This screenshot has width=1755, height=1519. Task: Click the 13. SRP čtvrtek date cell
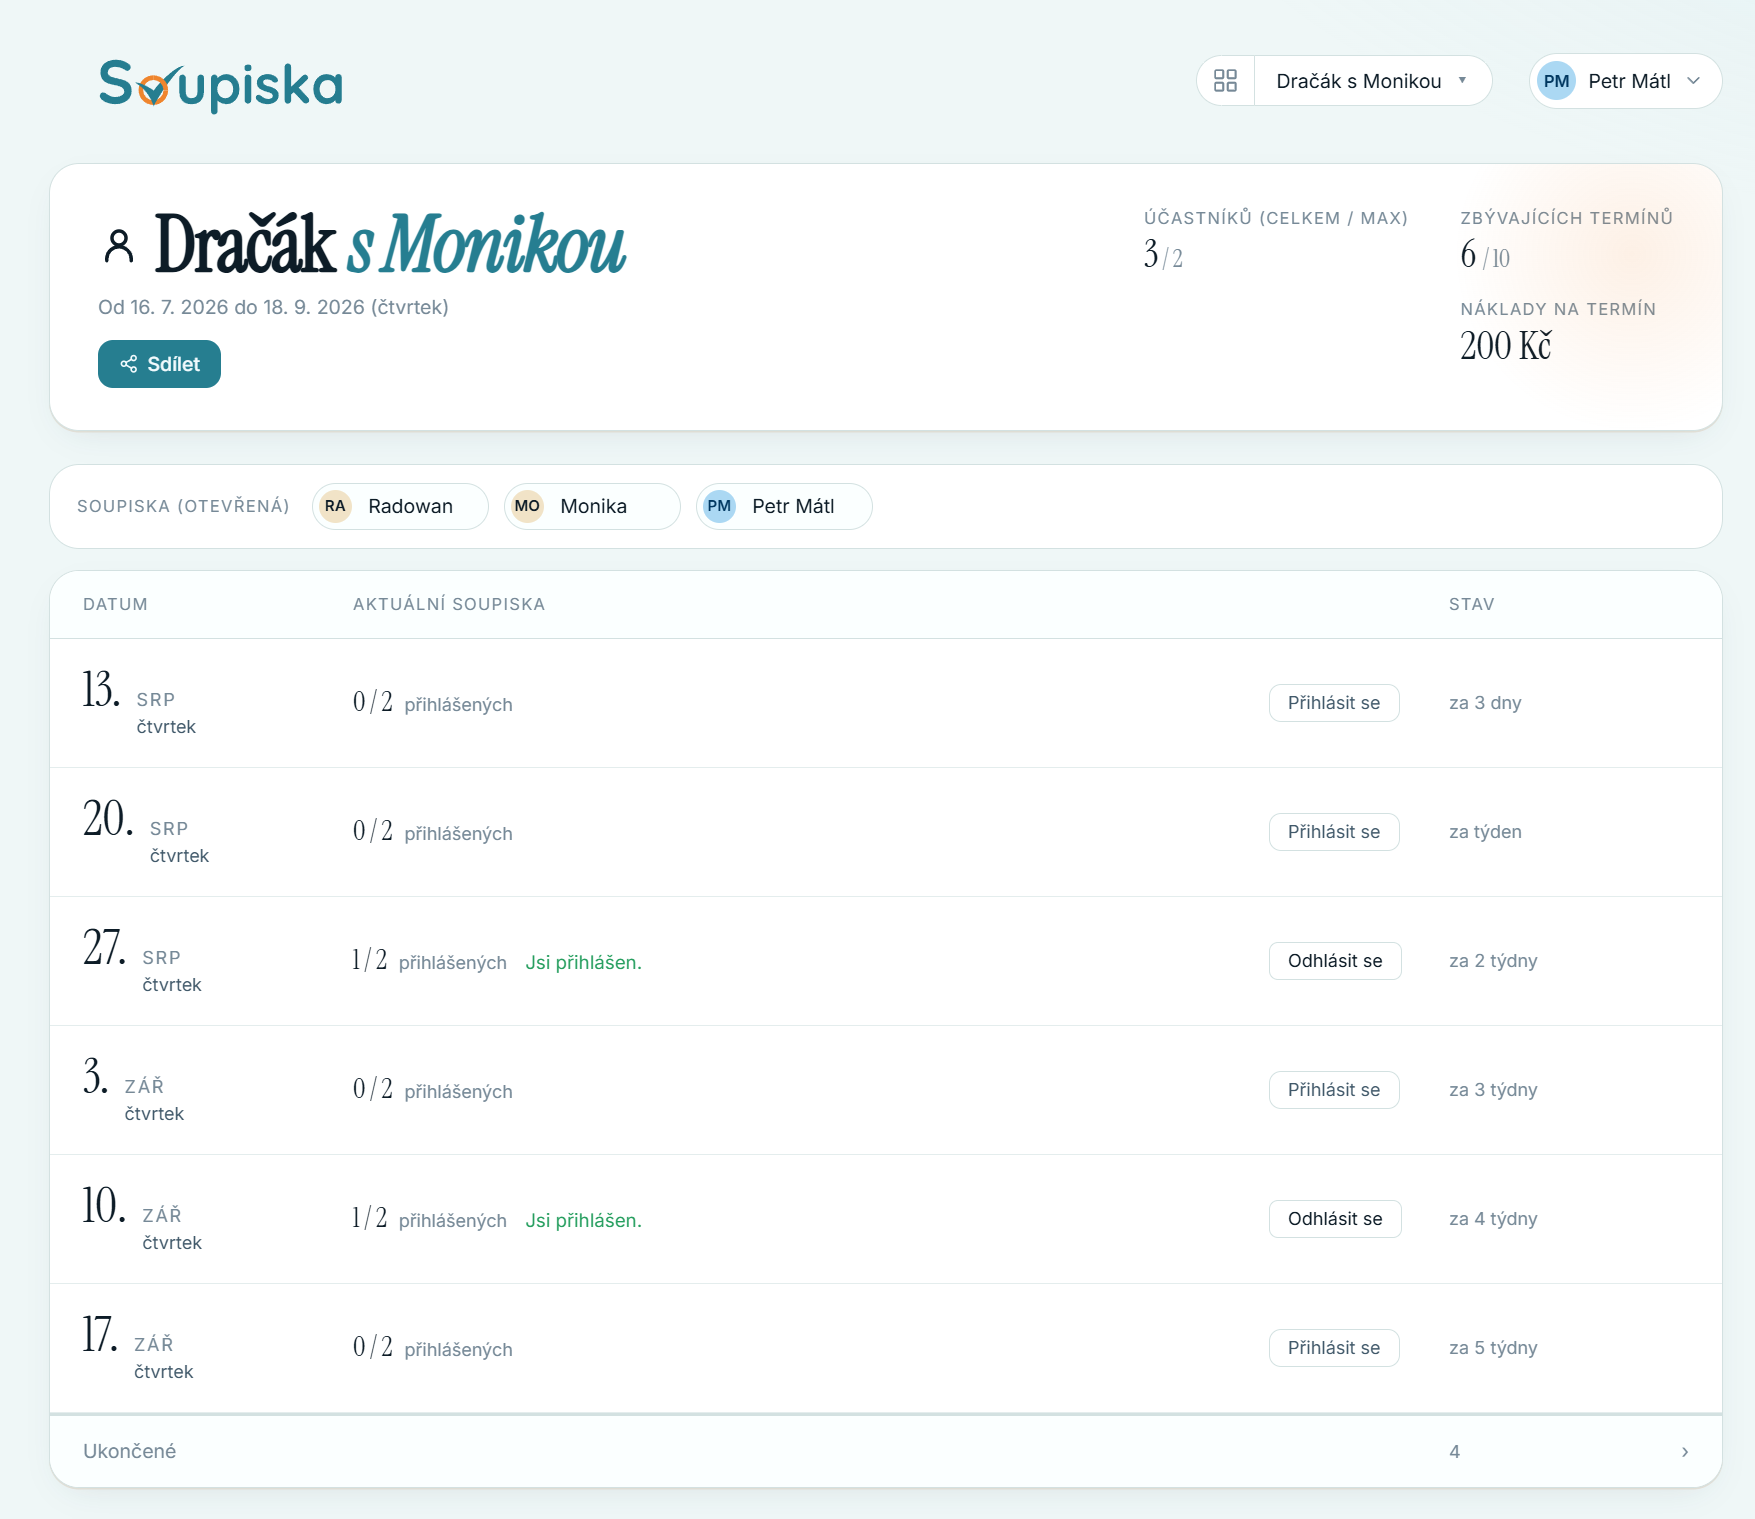(x=139, y=703)
